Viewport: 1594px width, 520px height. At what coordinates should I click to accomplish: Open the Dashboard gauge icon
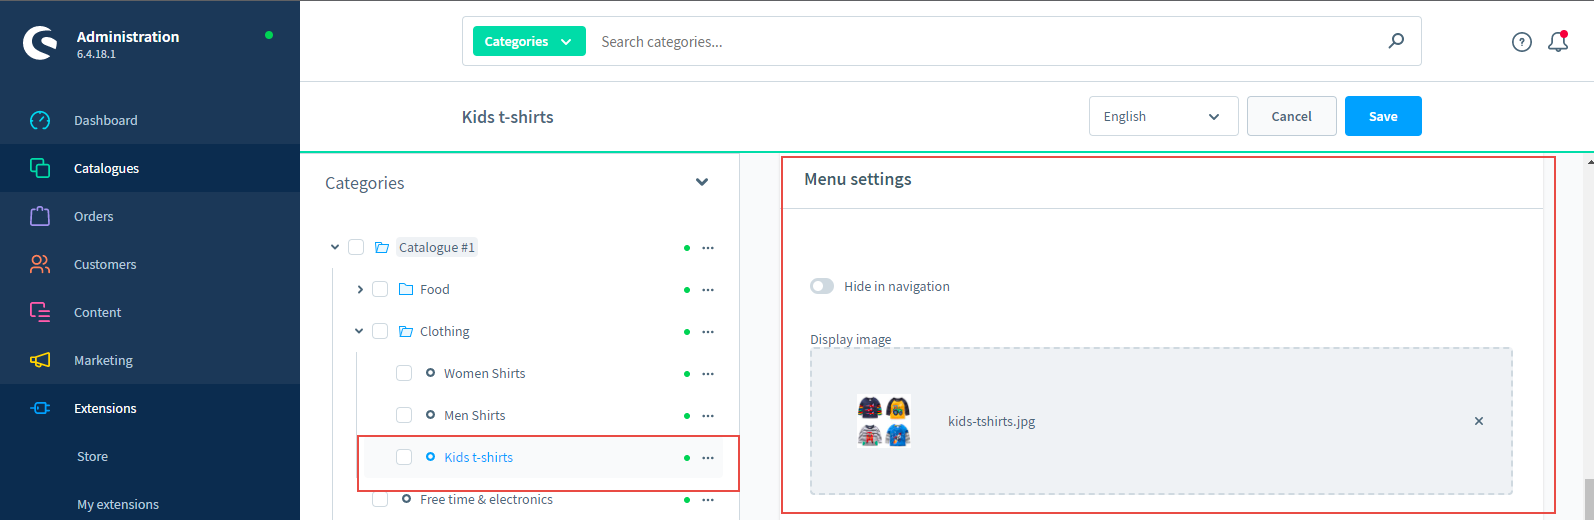(40, 120)
